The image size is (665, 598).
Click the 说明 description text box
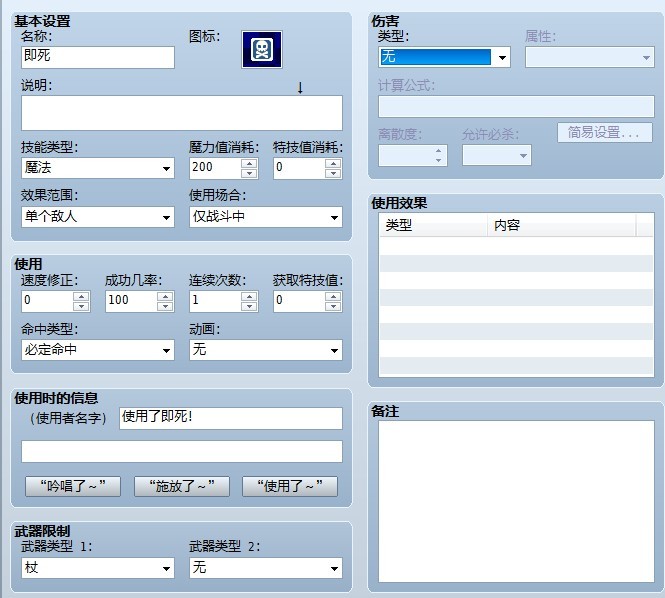[182, 113]
